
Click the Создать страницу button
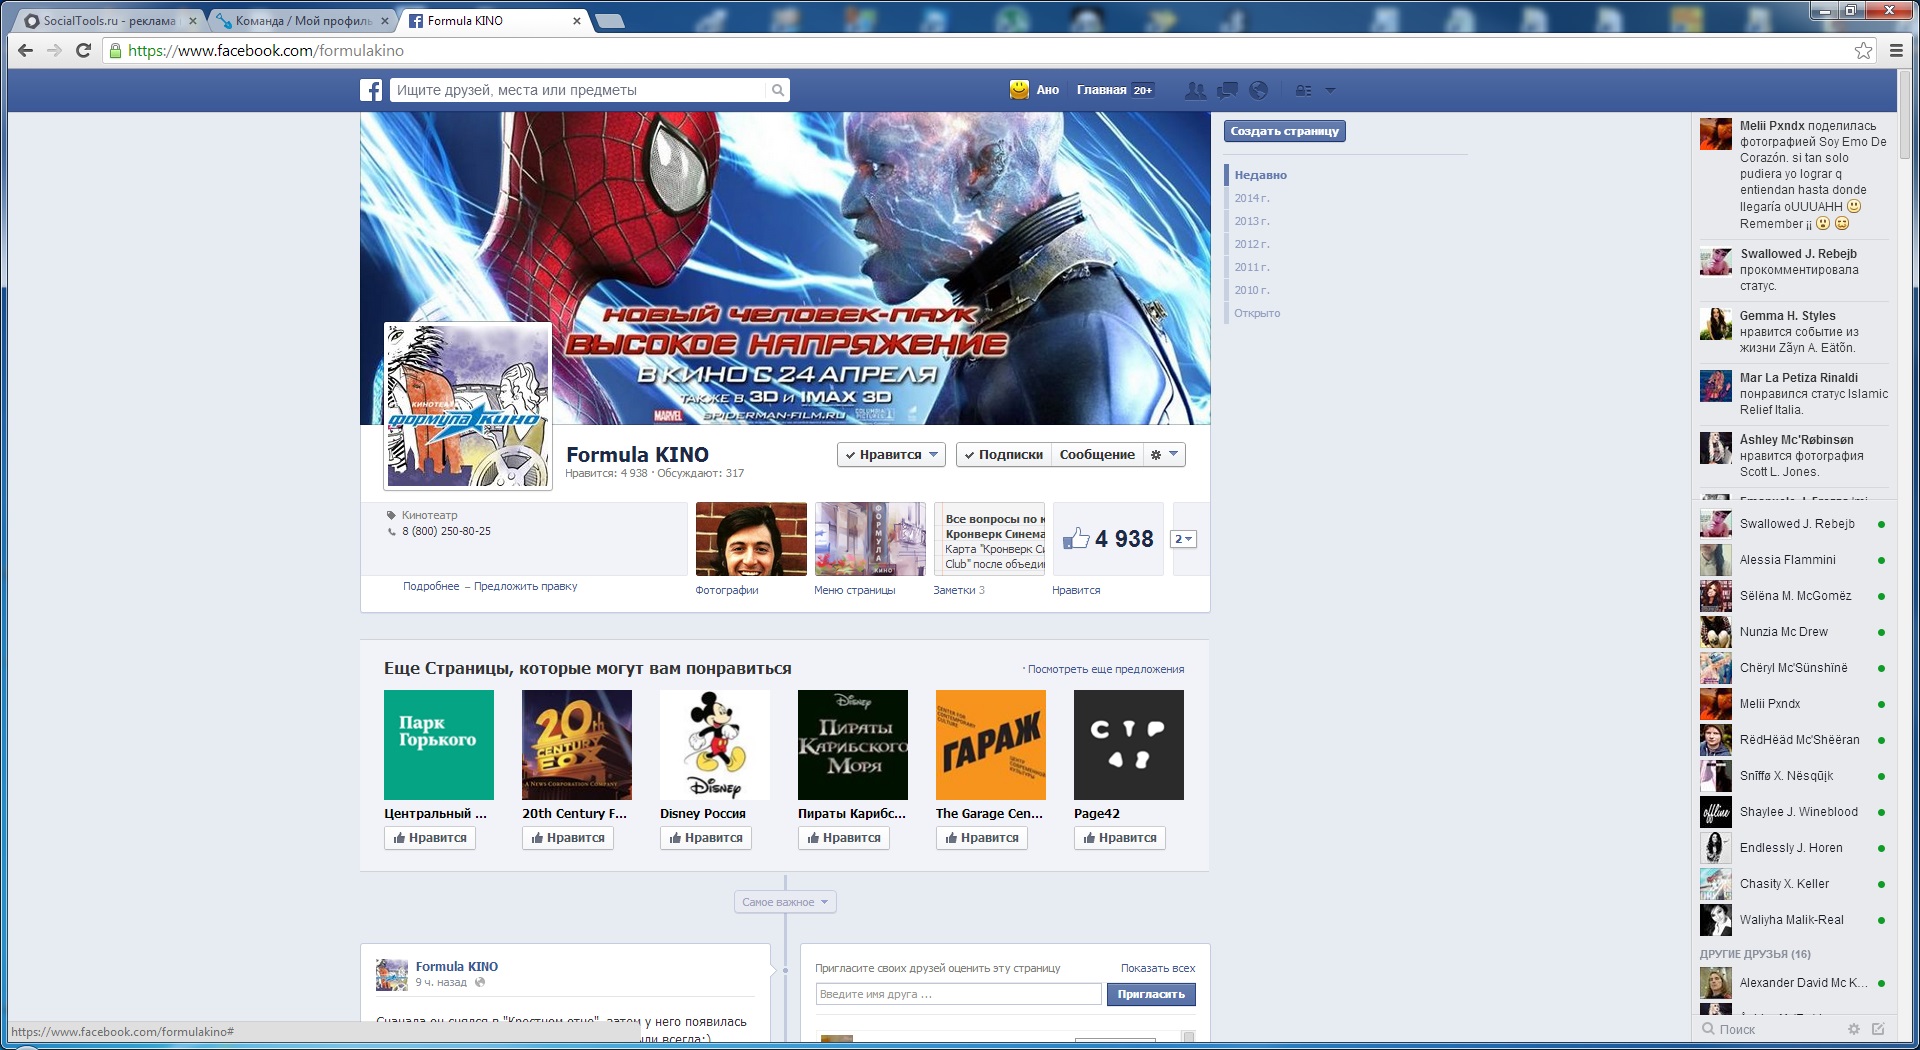click(1284, 131)
